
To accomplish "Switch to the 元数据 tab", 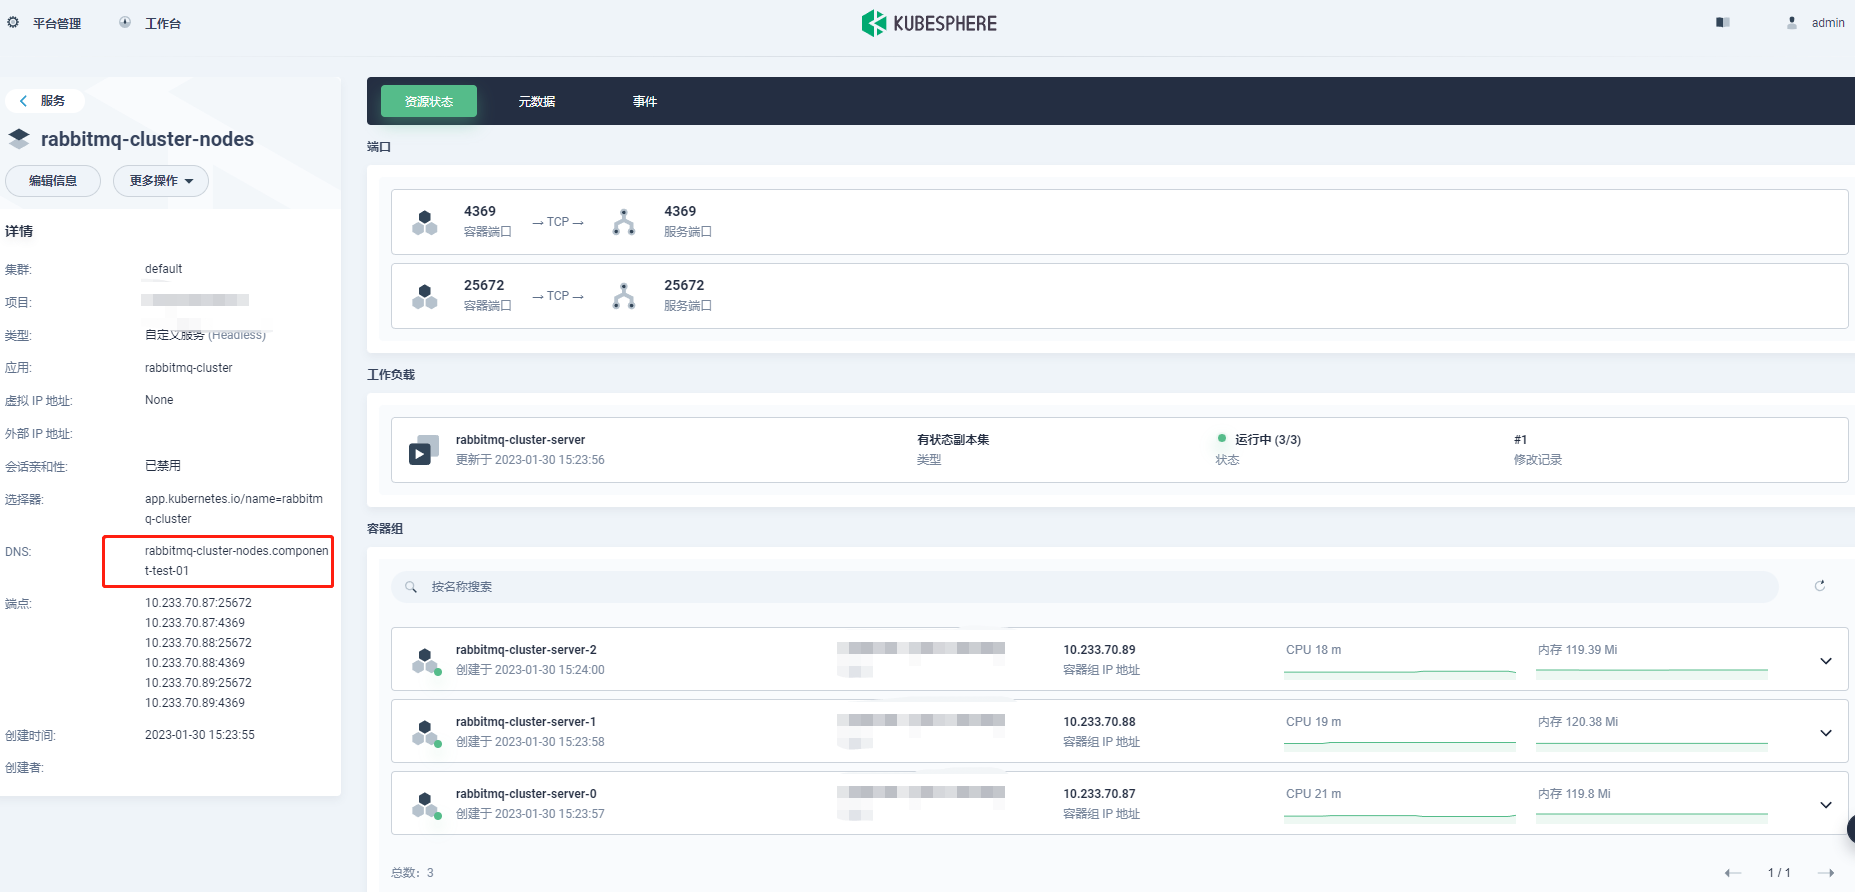I will tap(537, 102).
